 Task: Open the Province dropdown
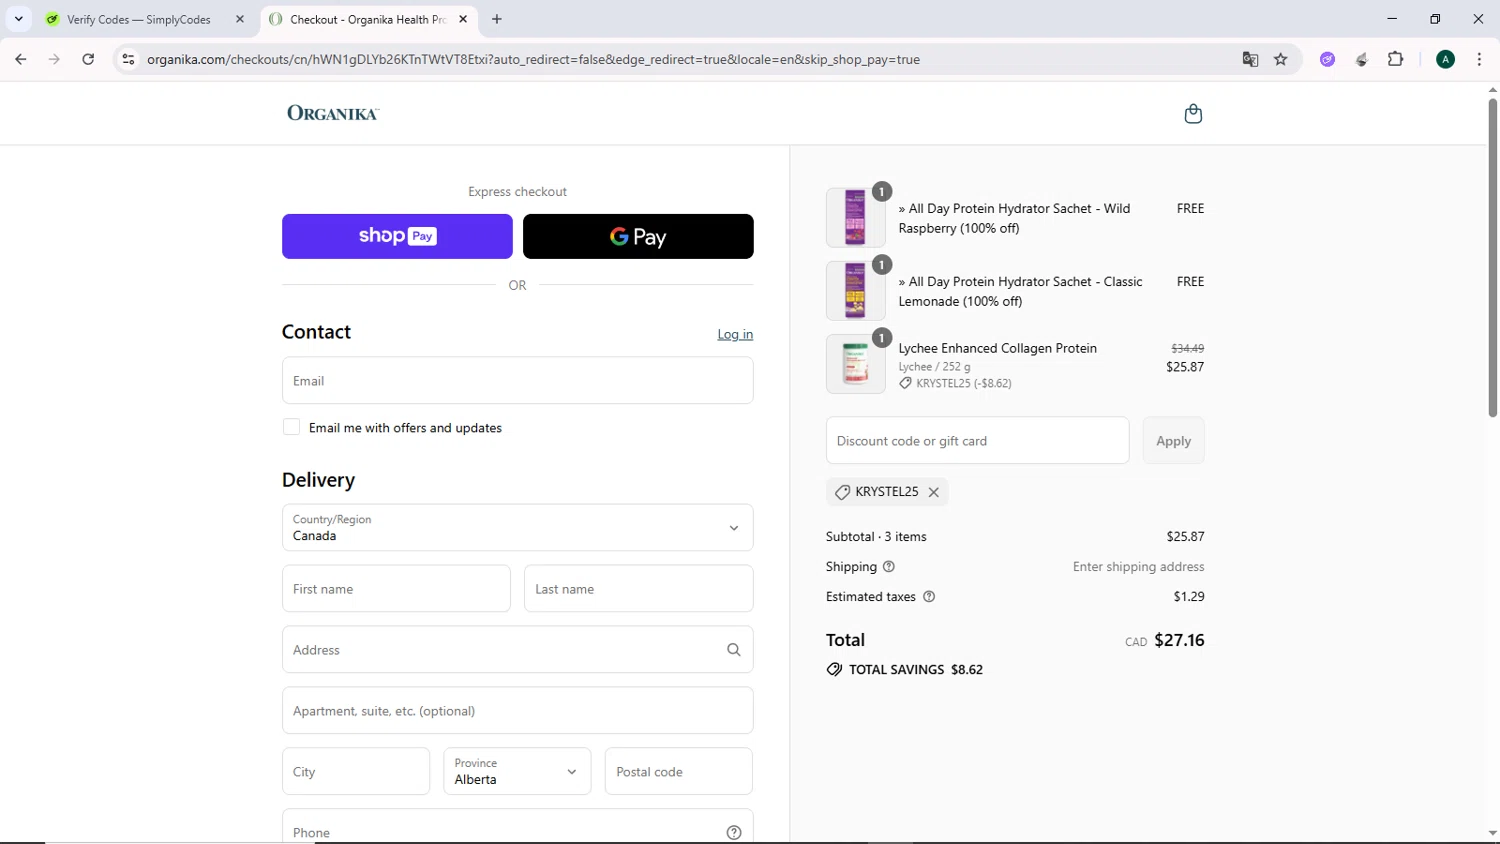(x=517, y=772)
